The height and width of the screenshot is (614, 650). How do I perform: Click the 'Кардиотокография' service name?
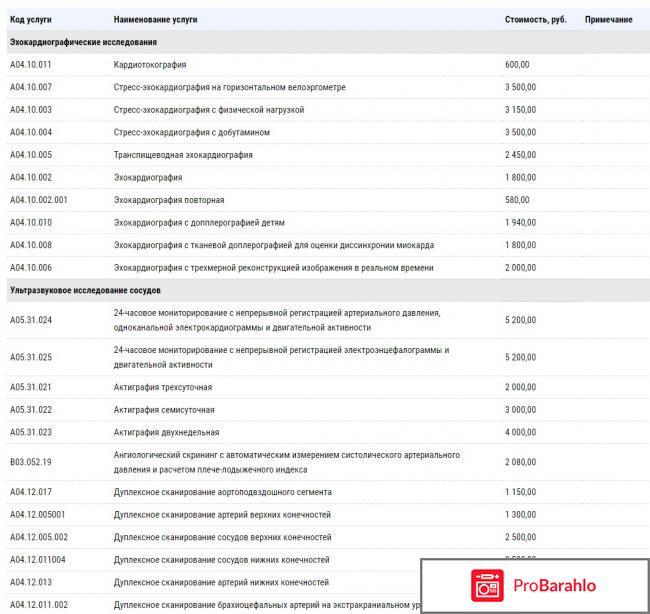[150, 64]
